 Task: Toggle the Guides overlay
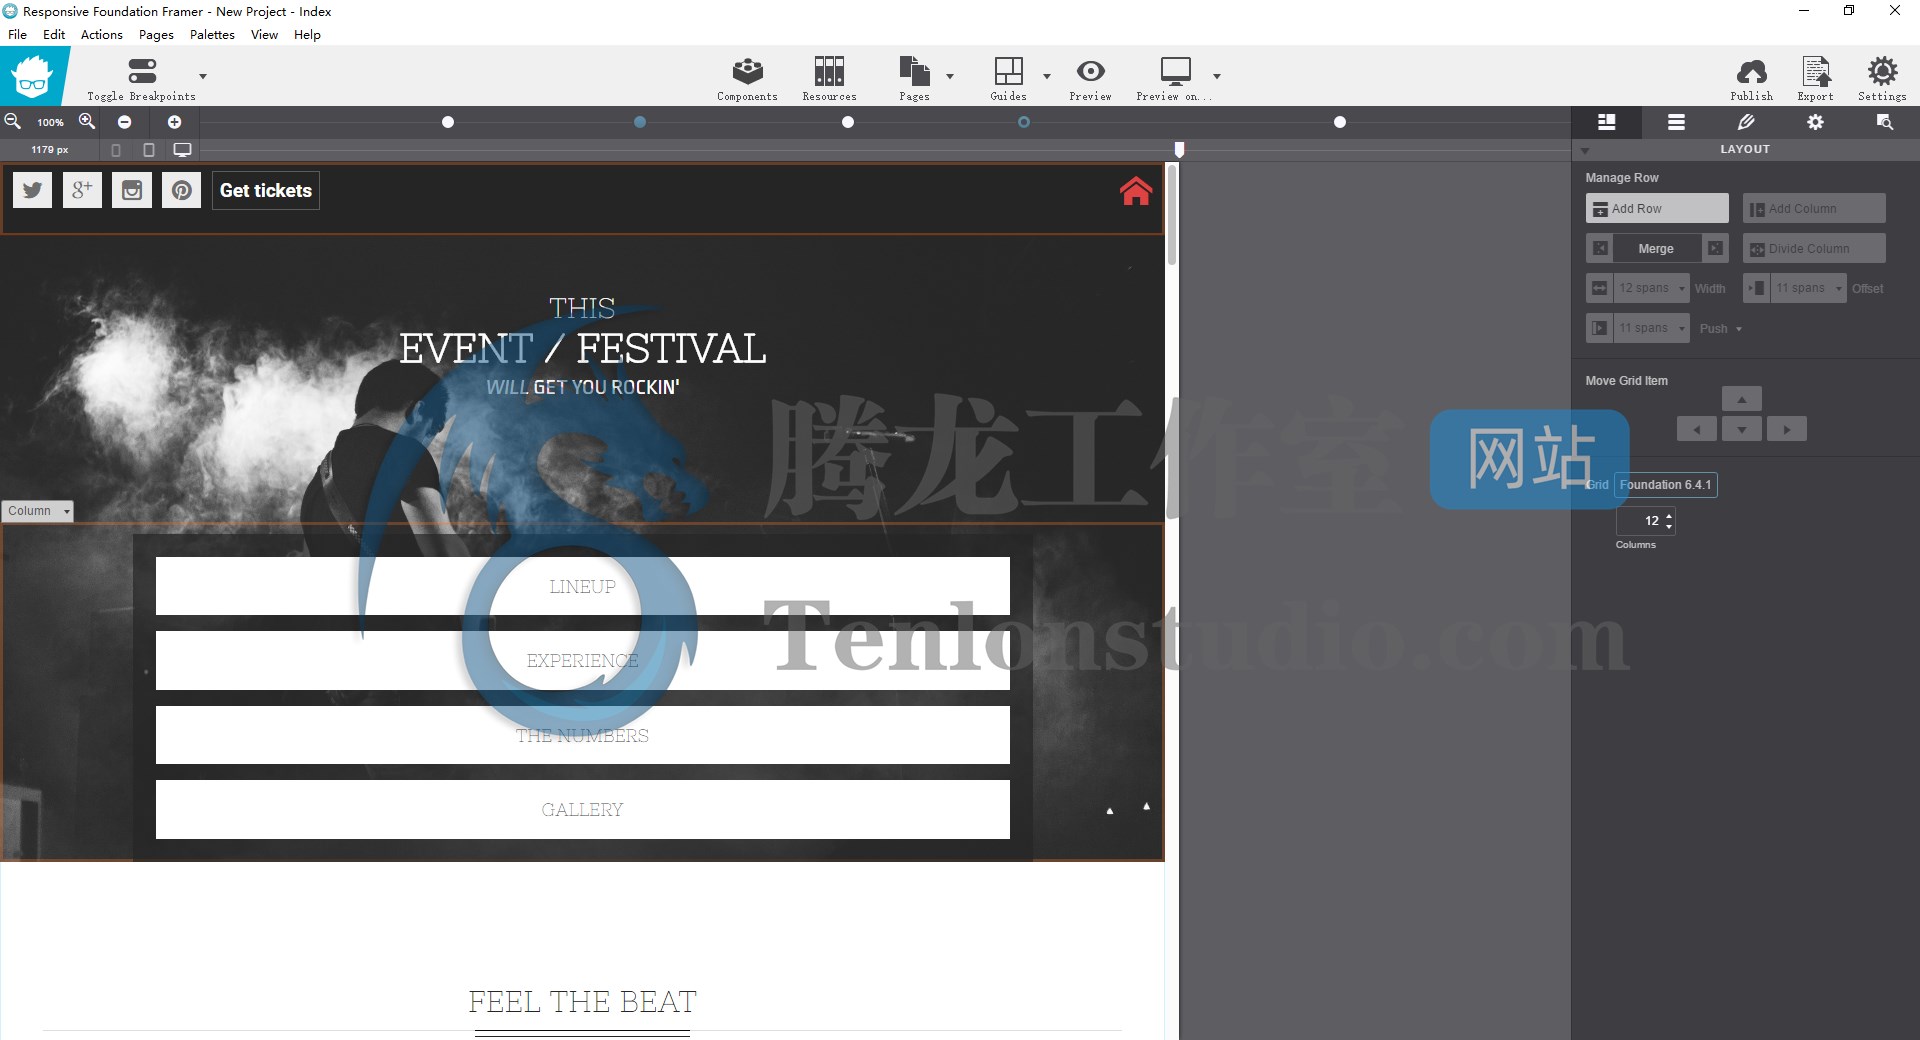click(x=1008, y=78)
